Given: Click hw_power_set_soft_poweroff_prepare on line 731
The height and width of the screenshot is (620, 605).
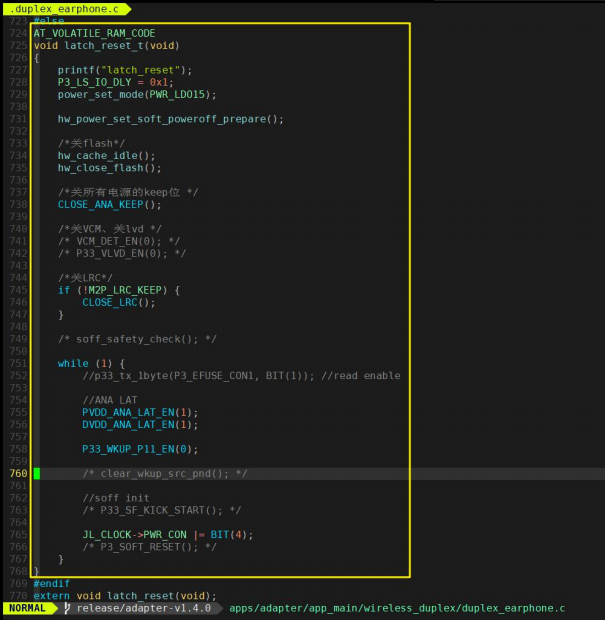Looking at the screenshot, I should [162, 119].
